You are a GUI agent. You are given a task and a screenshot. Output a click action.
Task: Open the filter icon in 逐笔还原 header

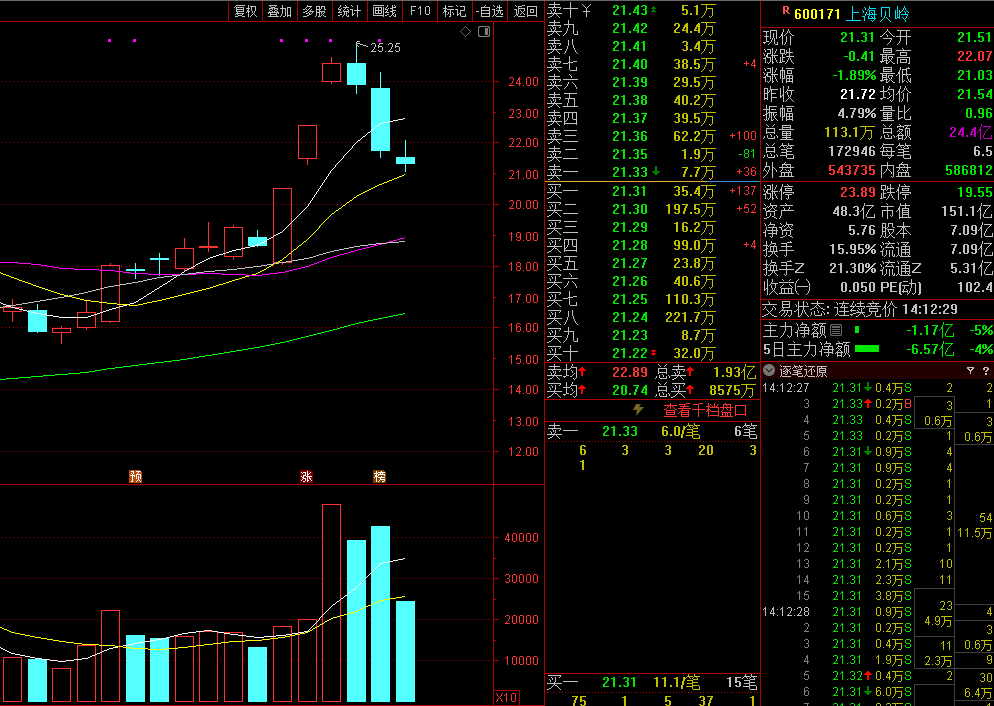click(970, 371)
